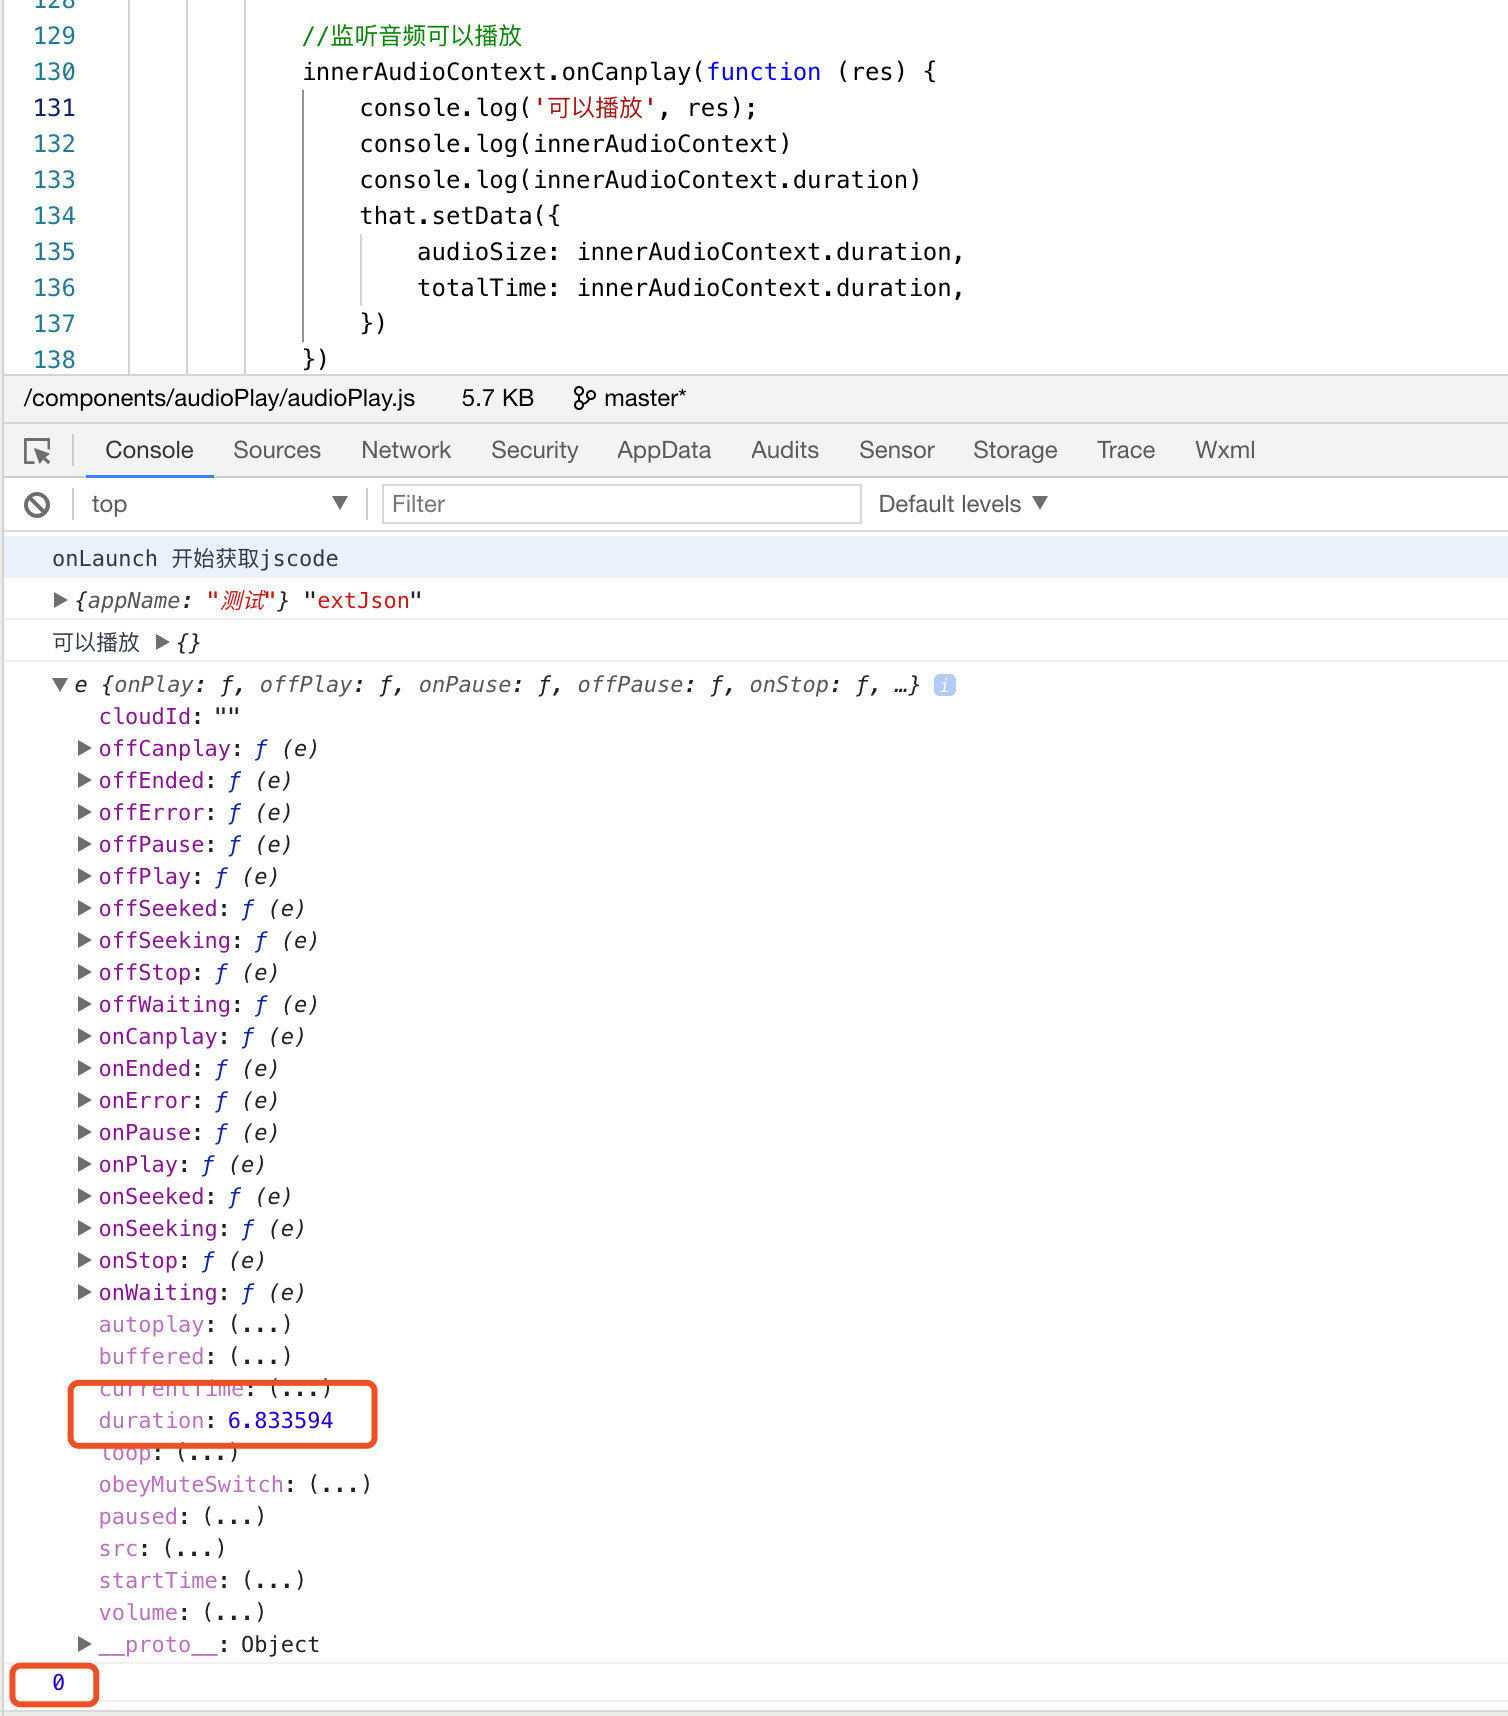Viewport: 1508px width, 1716px height.
Task: Switch to the Sources tab
Action: [x=277, y=450]
